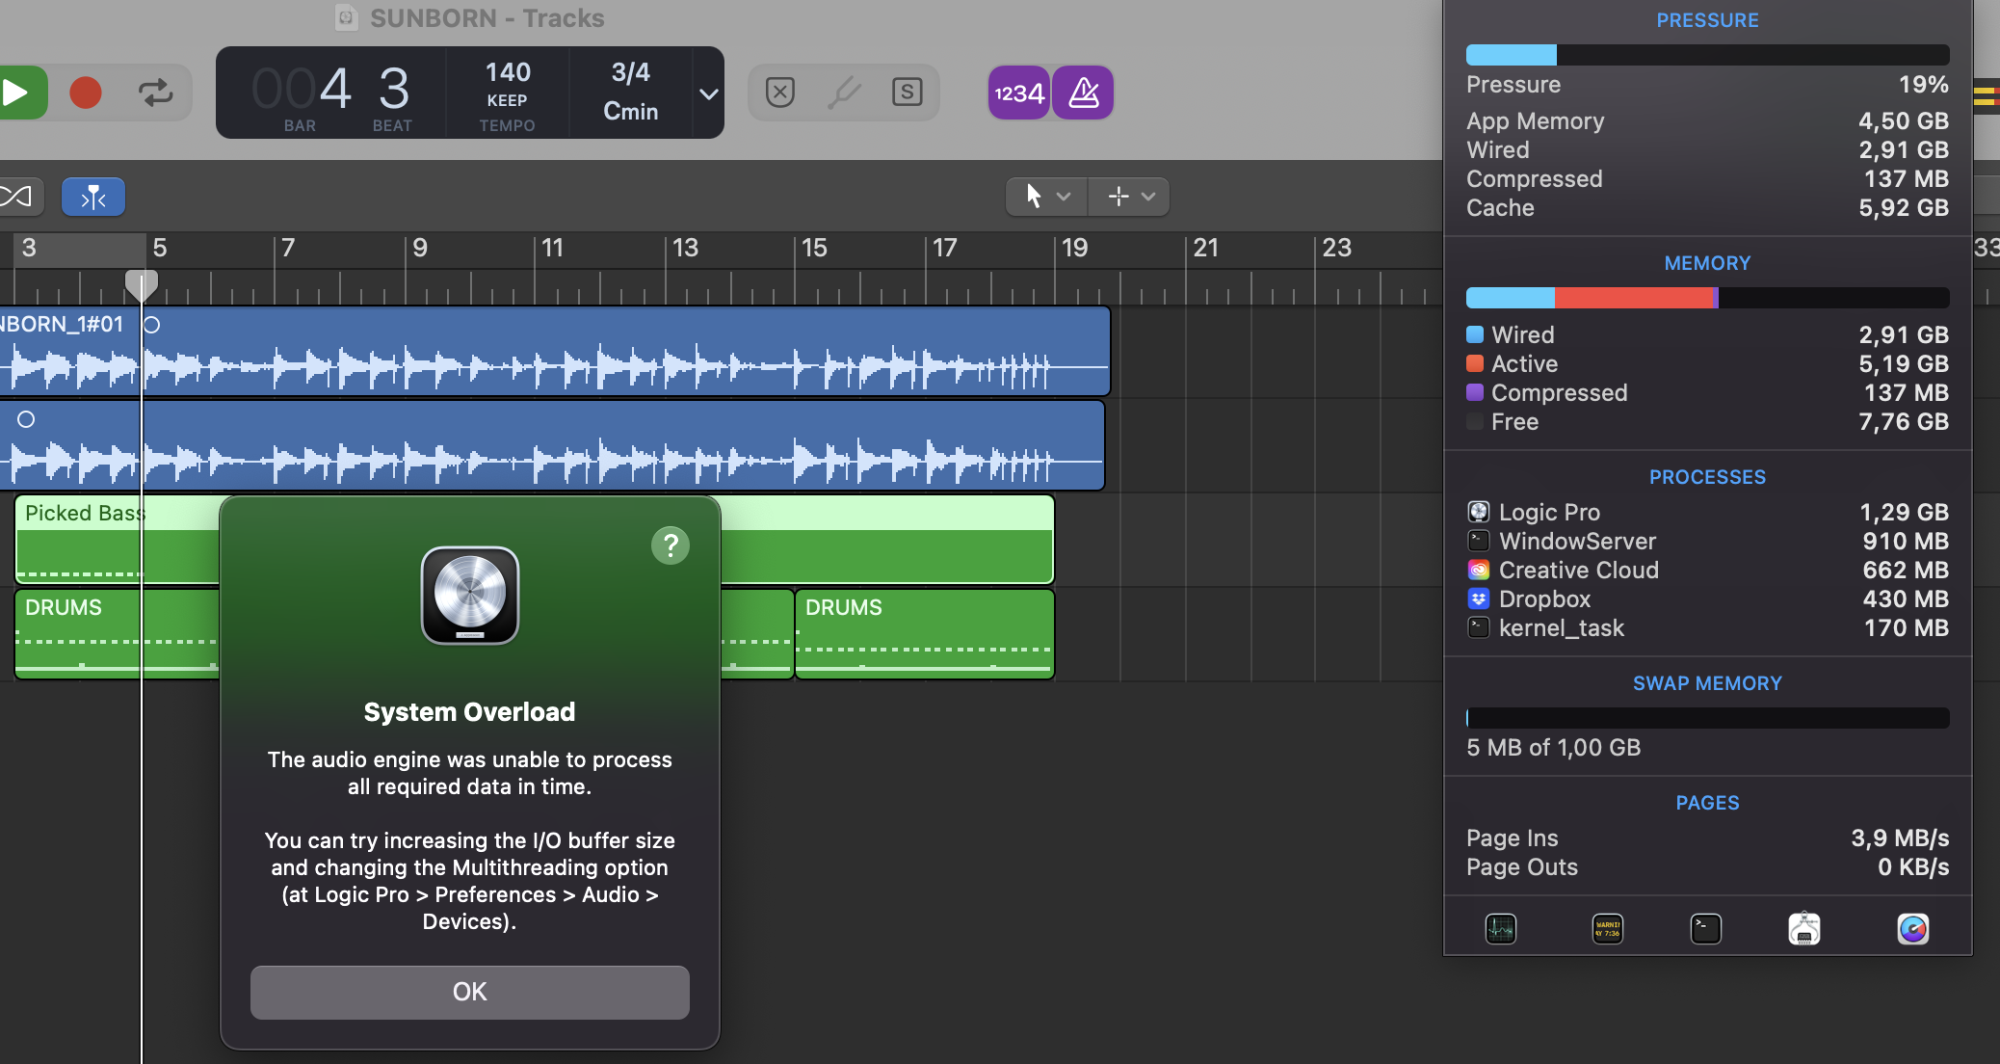2000x1064 pixels.
Task: Click OK in System Overload dialog
Action: [469, 991]
